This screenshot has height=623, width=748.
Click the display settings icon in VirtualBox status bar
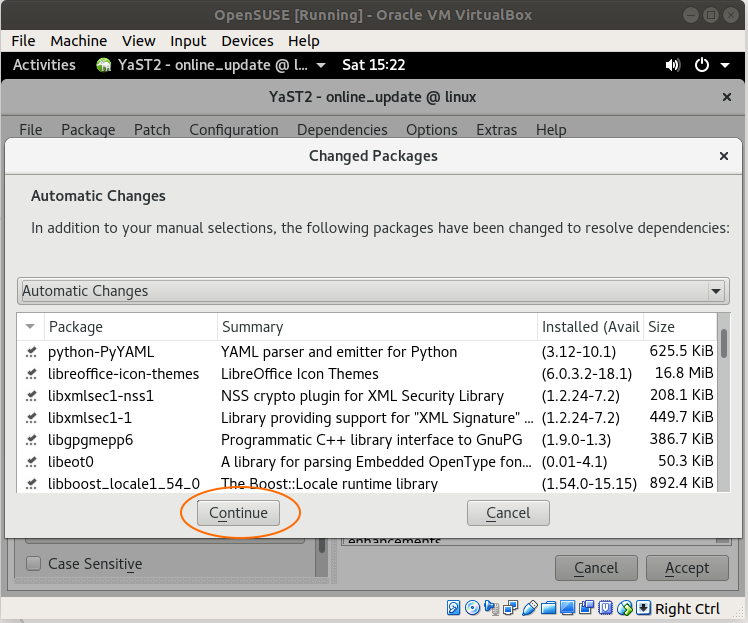point(567,608)
